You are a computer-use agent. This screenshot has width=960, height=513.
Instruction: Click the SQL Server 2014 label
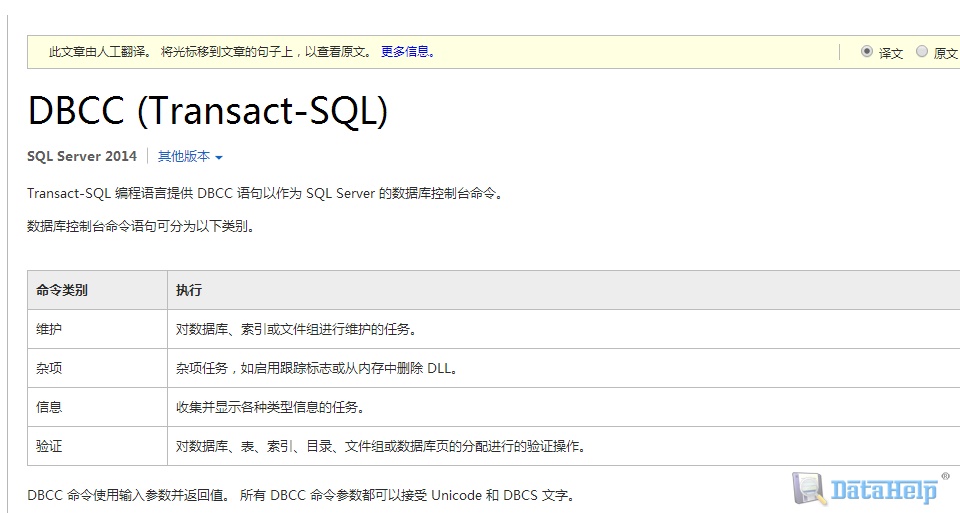coord(82,156)
